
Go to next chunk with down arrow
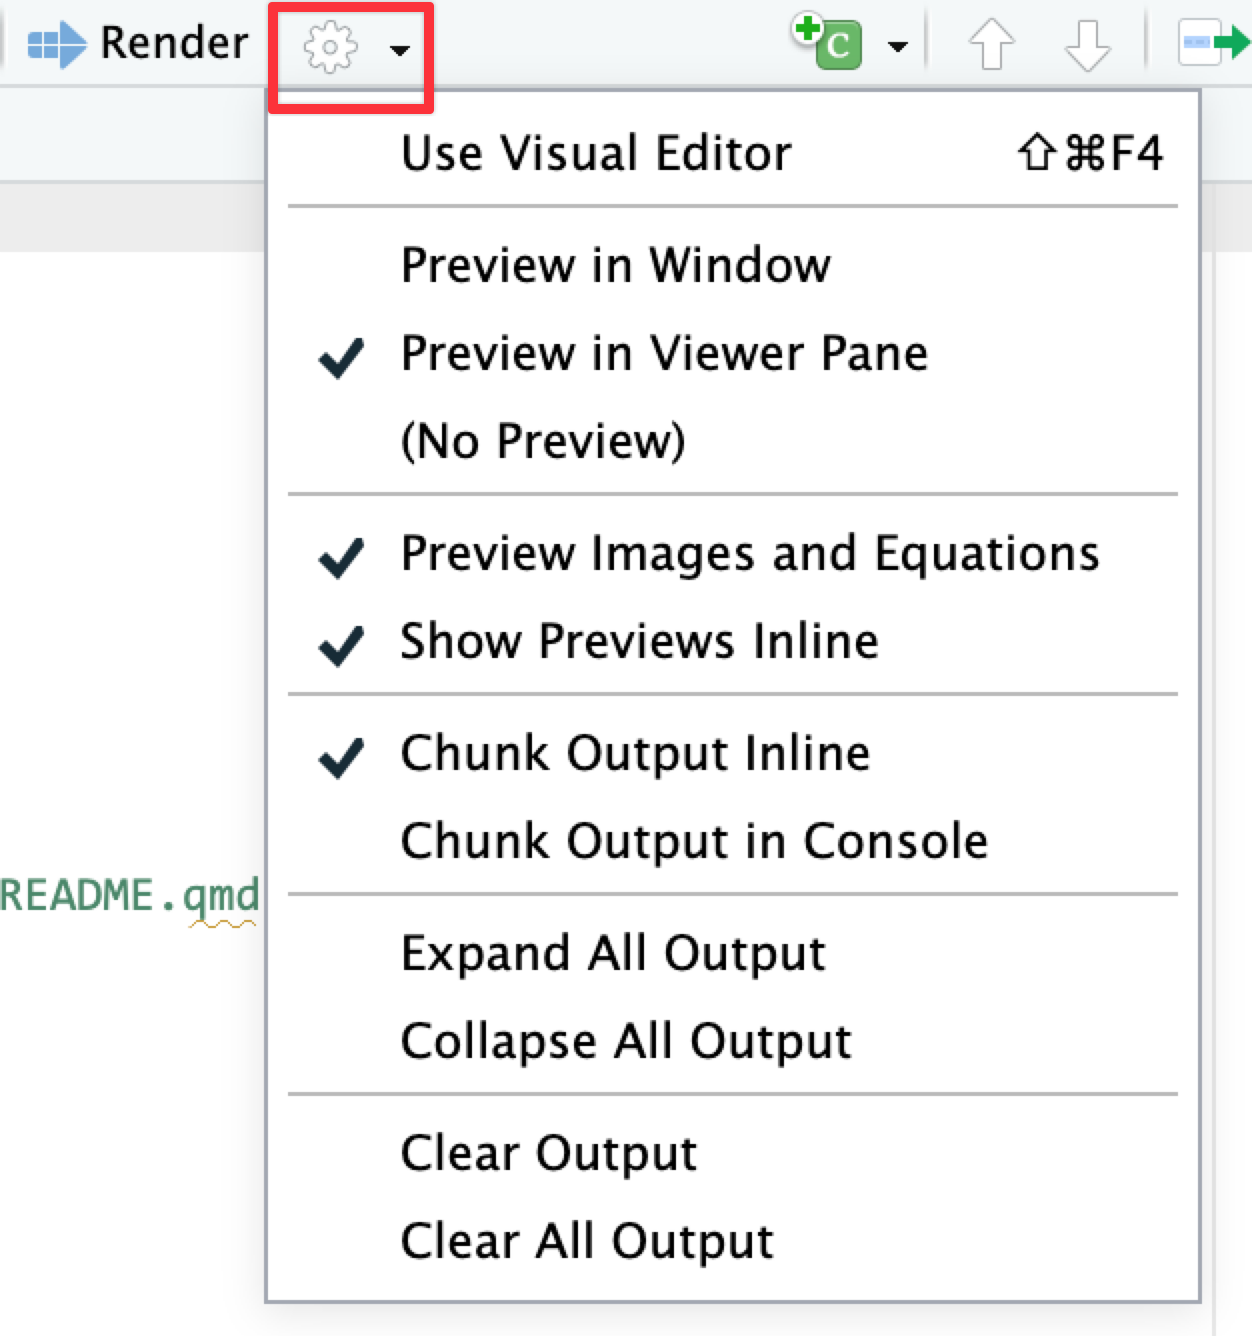pyautogui.click(x=1087, y=45)
